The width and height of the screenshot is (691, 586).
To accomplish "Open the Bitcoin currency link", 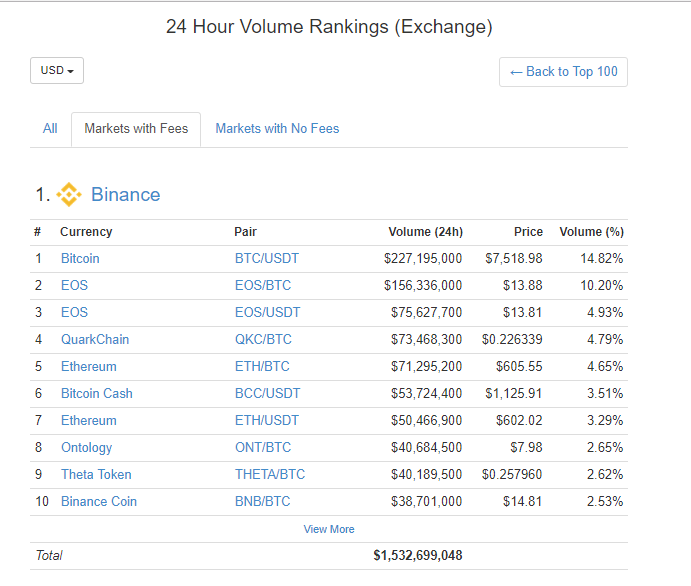I will coord(80,259).
